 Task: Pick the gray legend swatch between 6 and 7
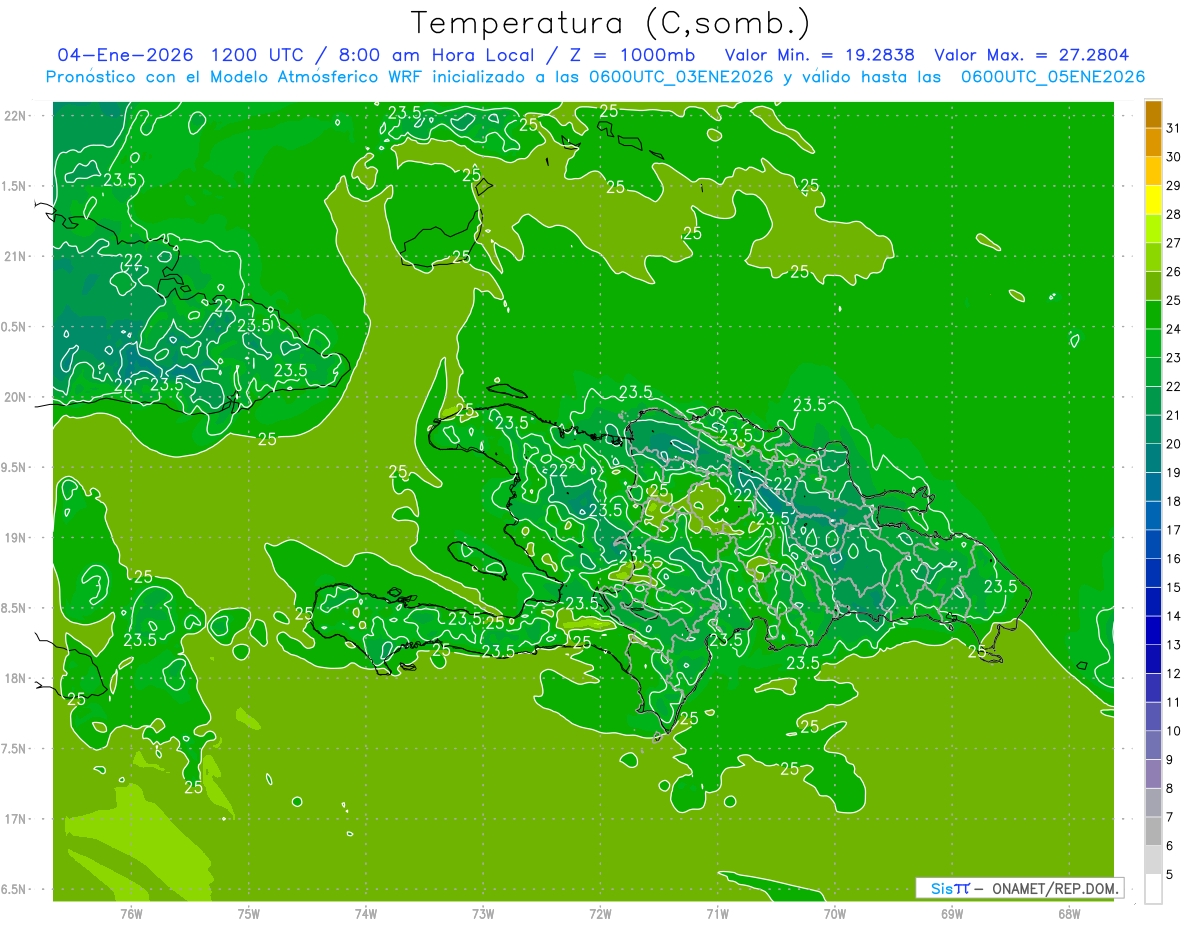coord(1153,831)
